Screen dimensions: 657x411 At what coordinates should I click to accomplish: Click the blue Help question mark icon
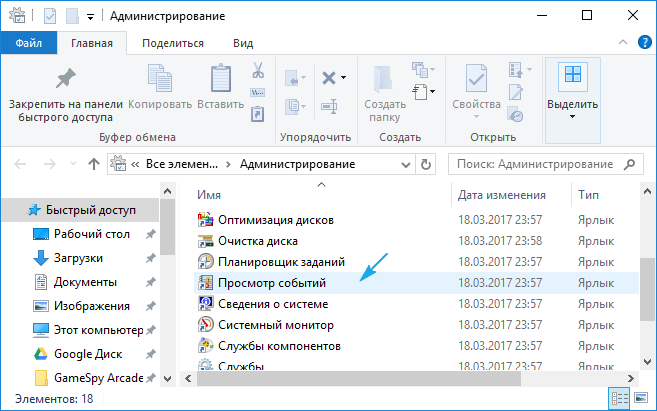coord(645,43)
